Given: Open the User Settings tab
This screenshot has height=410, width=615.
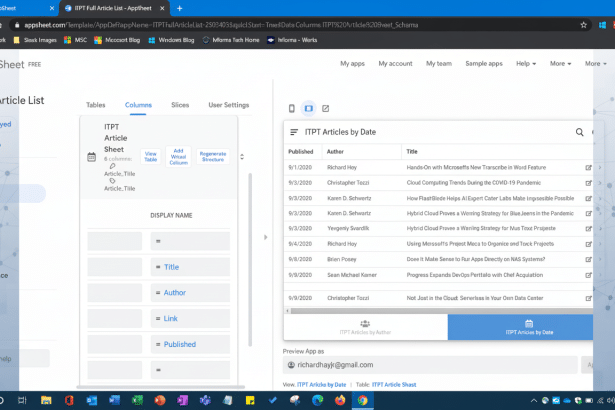Looking at the screenshot, I should pos(229,105).
